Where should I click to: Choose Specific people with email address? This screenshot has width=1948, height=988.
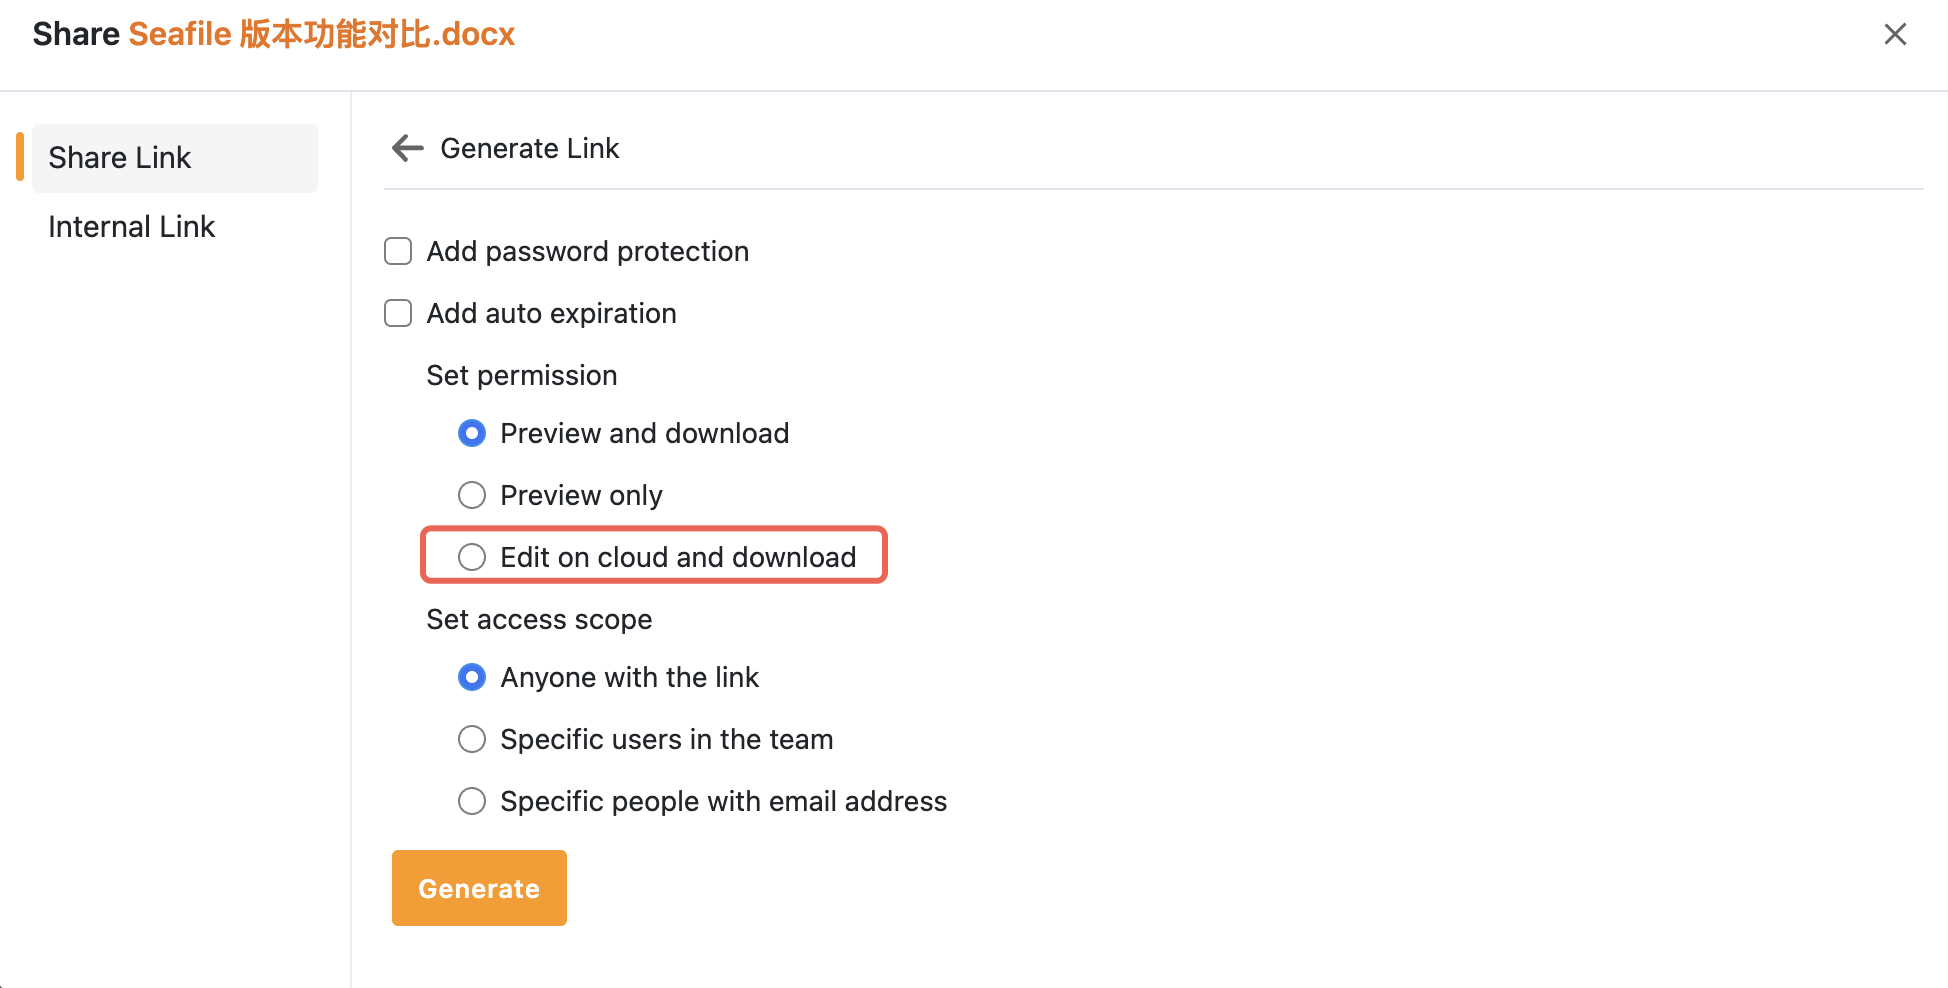pos(472,801)
